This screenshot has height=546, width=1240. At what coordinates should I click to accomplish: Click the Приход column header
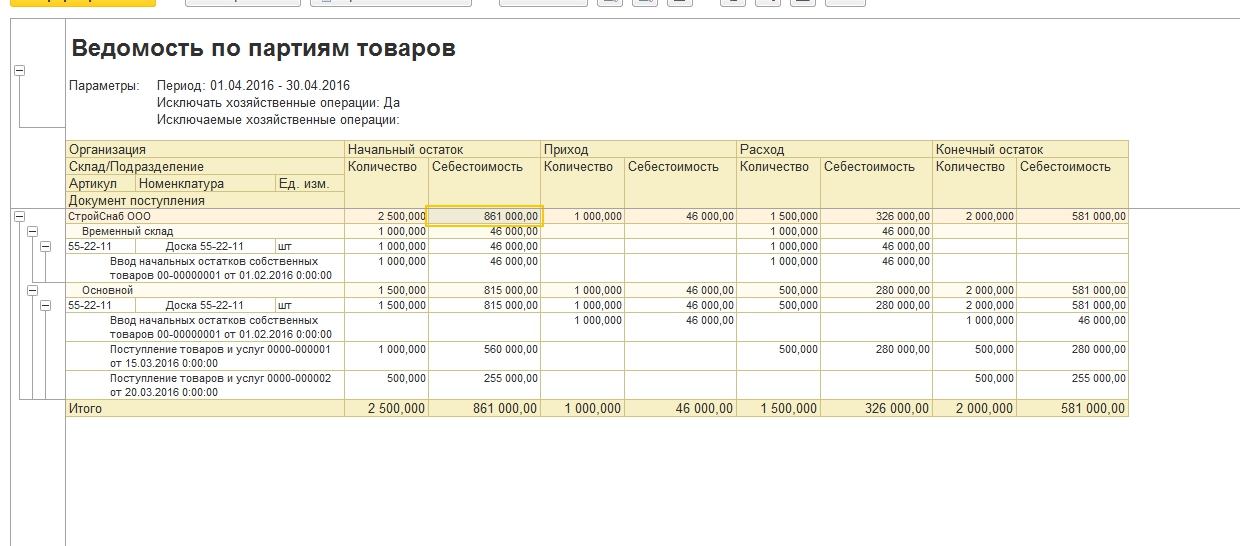click(566, 149)
